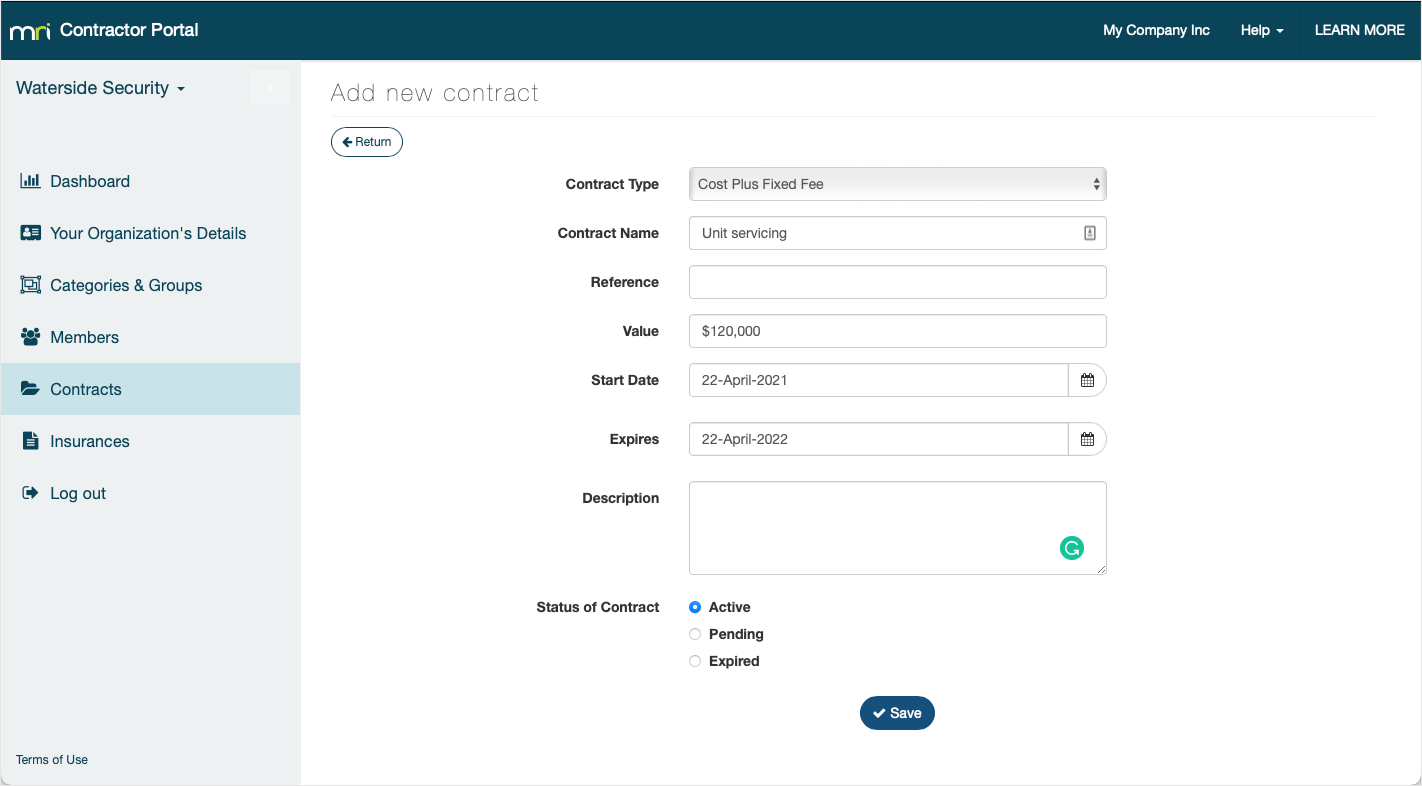Select the Dashboard chart icon
The width and height of the screenshot is (1422, 786).
[x=30, y=181]
